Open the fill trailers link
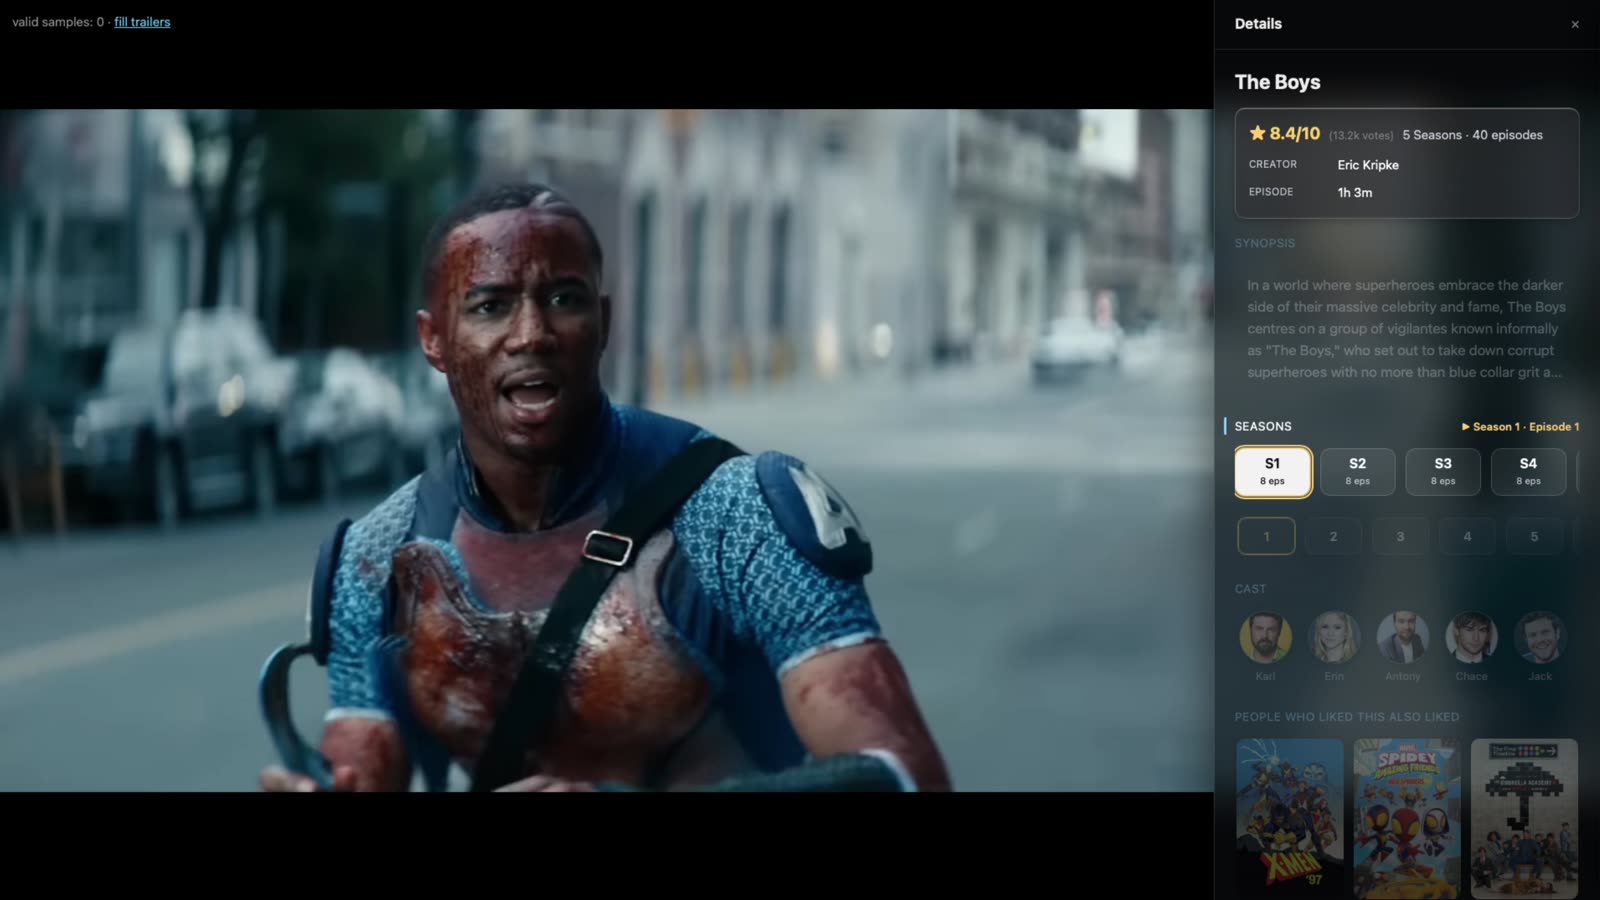Viewport: 1600px width, 900px height. (x=142, y=22)
